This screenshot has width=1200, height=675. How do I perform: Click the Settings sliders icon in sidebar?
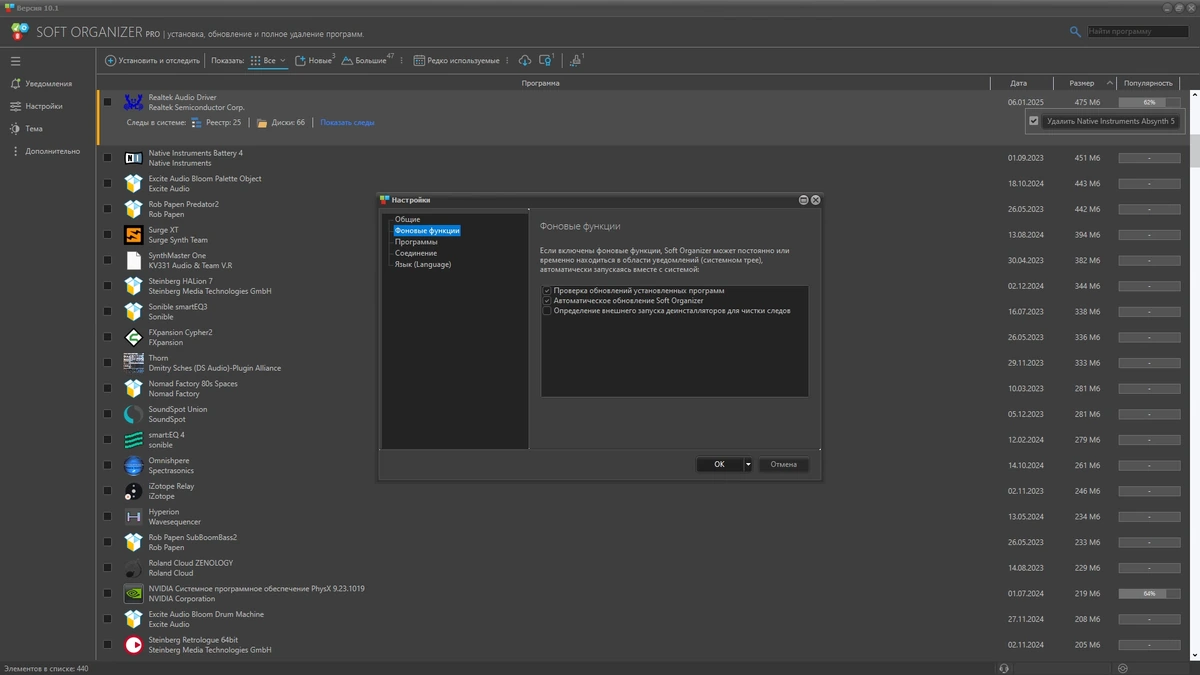pos(15,106)
